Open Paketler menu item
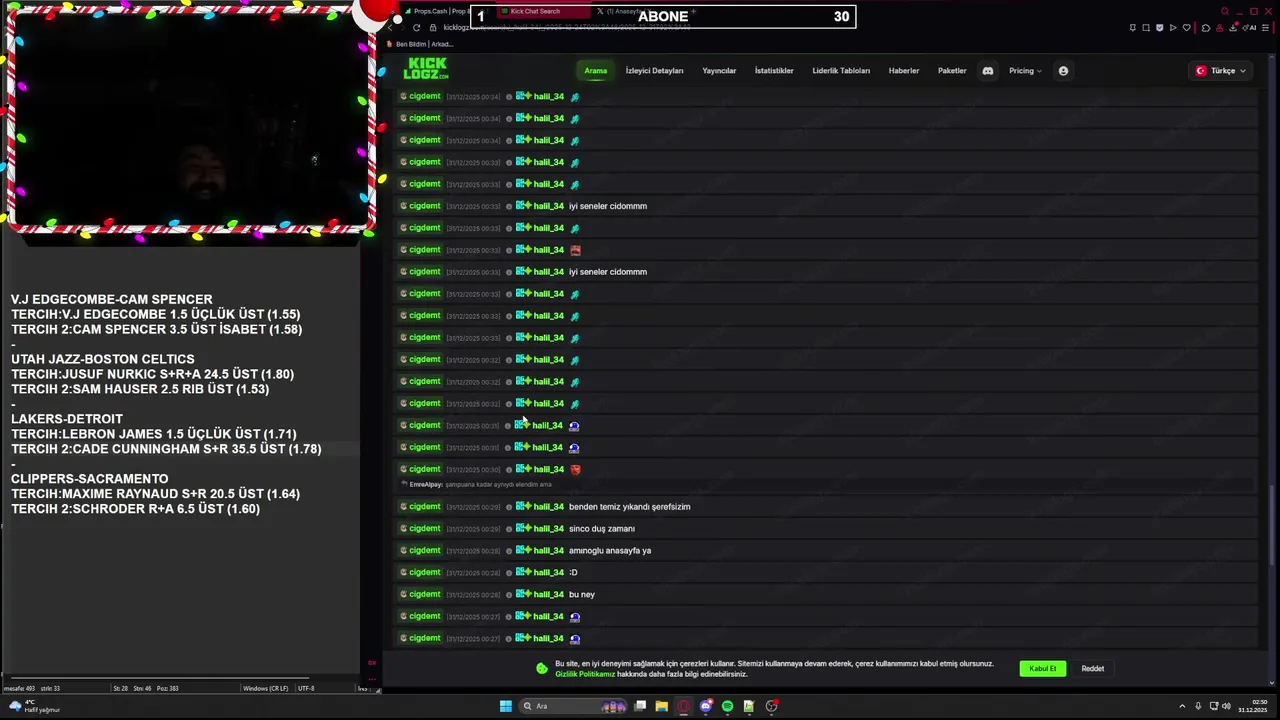 point(952,71)
